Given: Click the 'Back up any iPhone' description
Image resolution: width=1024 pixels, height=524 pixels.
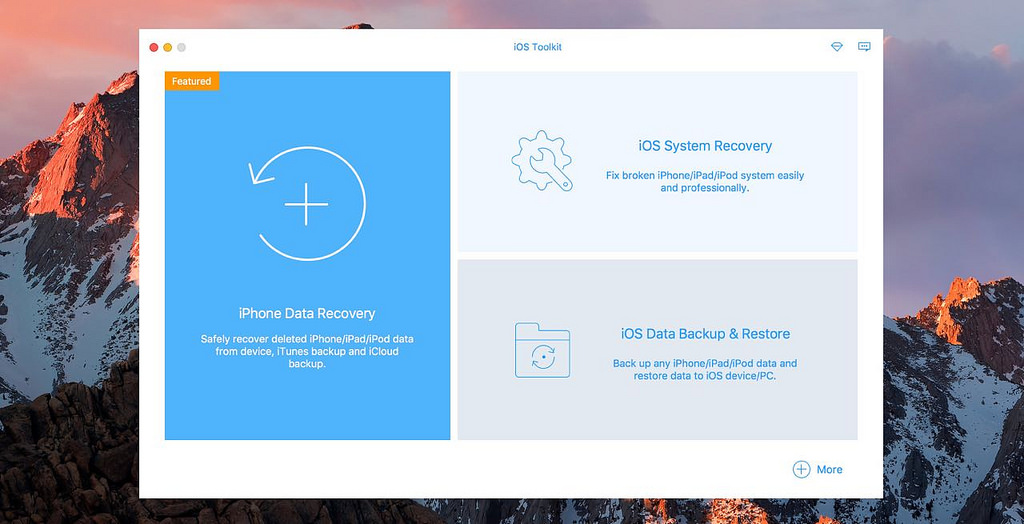Looking at the screenshot, I should point(705,369).
